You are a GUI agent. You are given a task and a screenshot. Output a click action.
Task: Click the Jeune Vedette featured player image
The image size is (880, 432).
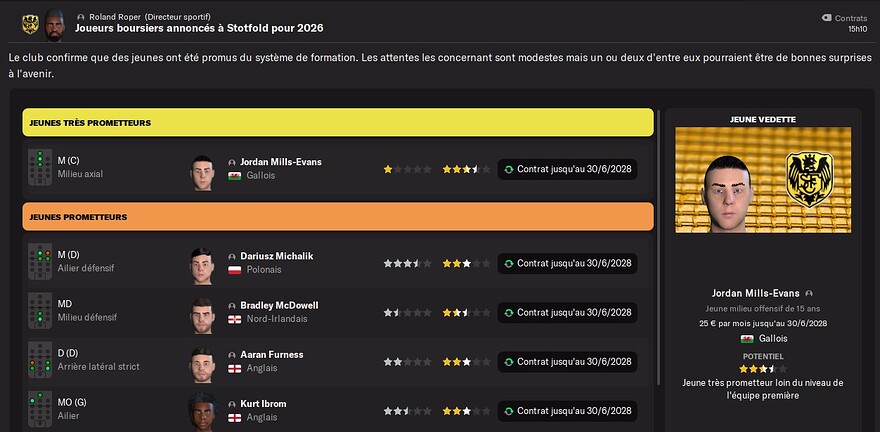coord(763,179)
